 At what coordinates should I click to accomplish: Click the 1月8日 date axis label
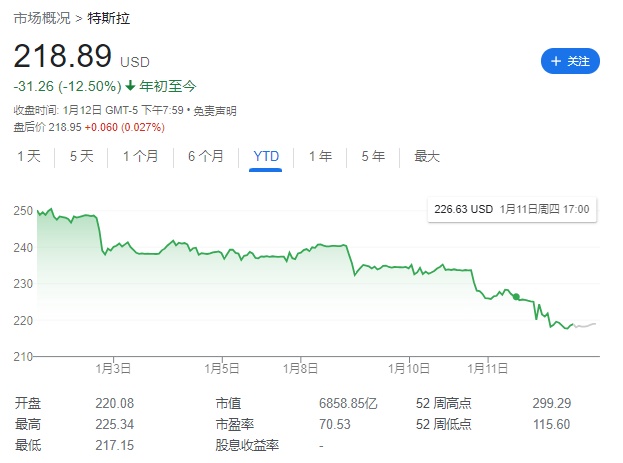tap(301, 369)
